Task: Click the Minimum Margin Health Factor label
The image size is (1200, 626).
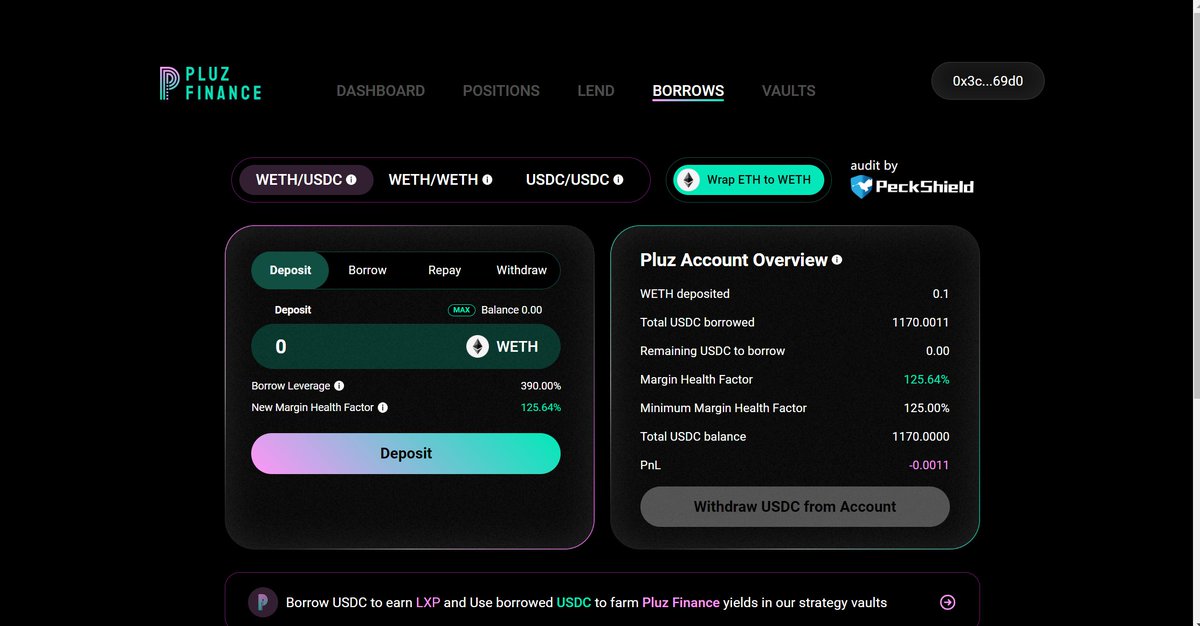Action: click(x=723, y=408)
